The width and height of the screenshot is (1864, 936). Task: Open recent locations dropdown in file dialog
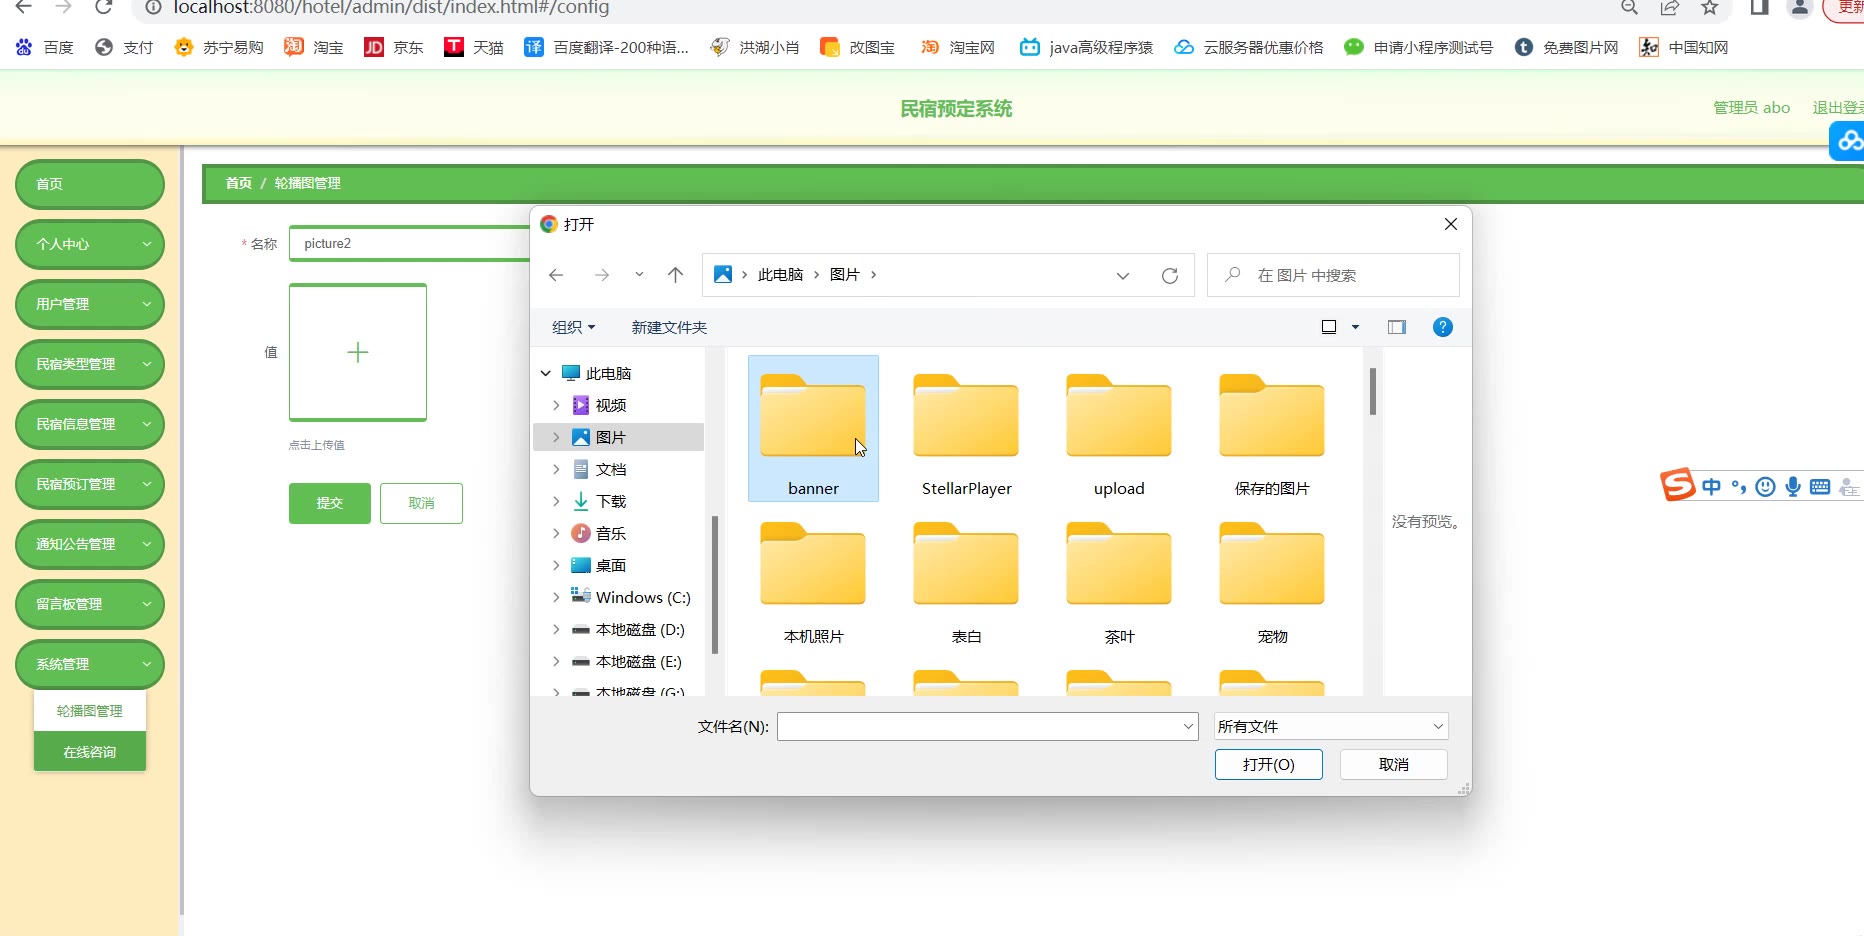639,275
